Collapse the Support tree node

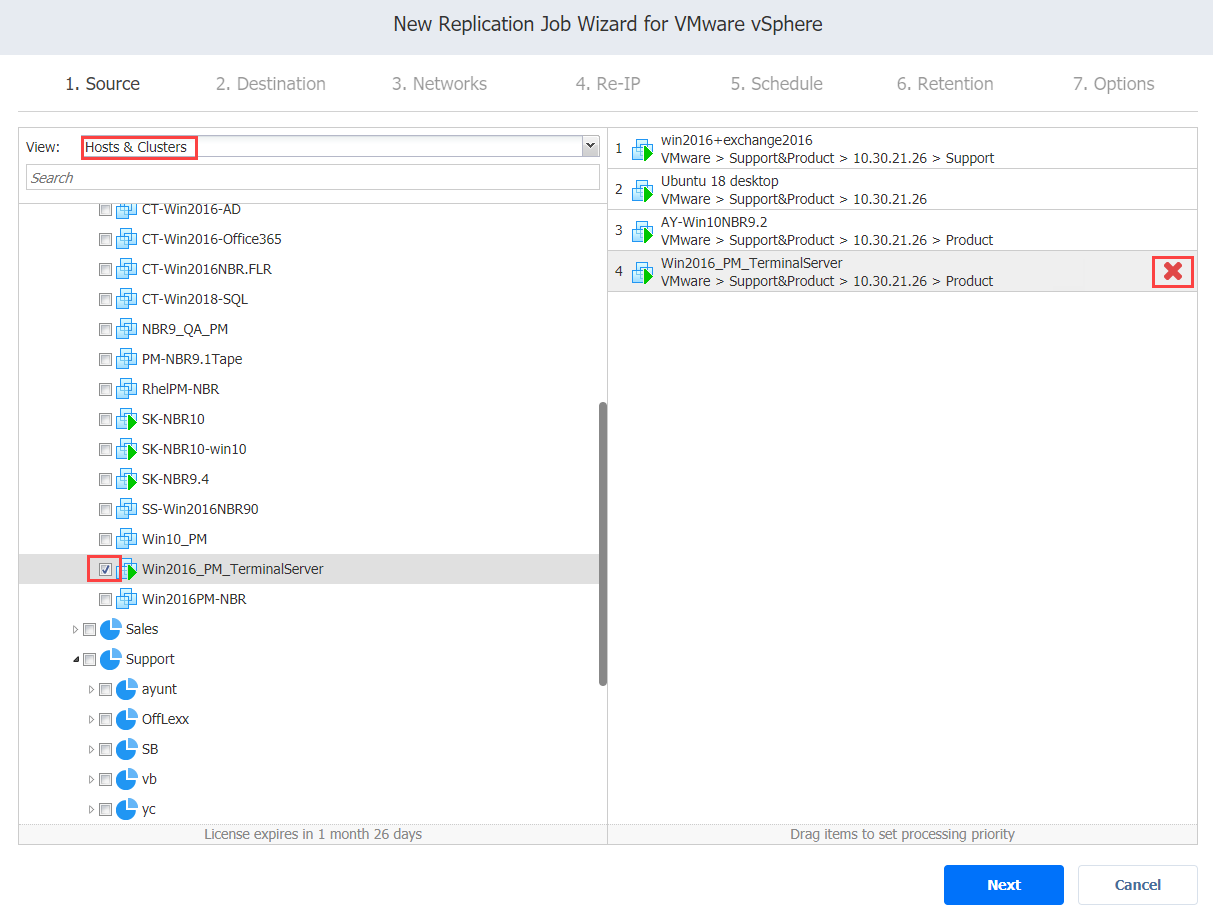(75, 660)
